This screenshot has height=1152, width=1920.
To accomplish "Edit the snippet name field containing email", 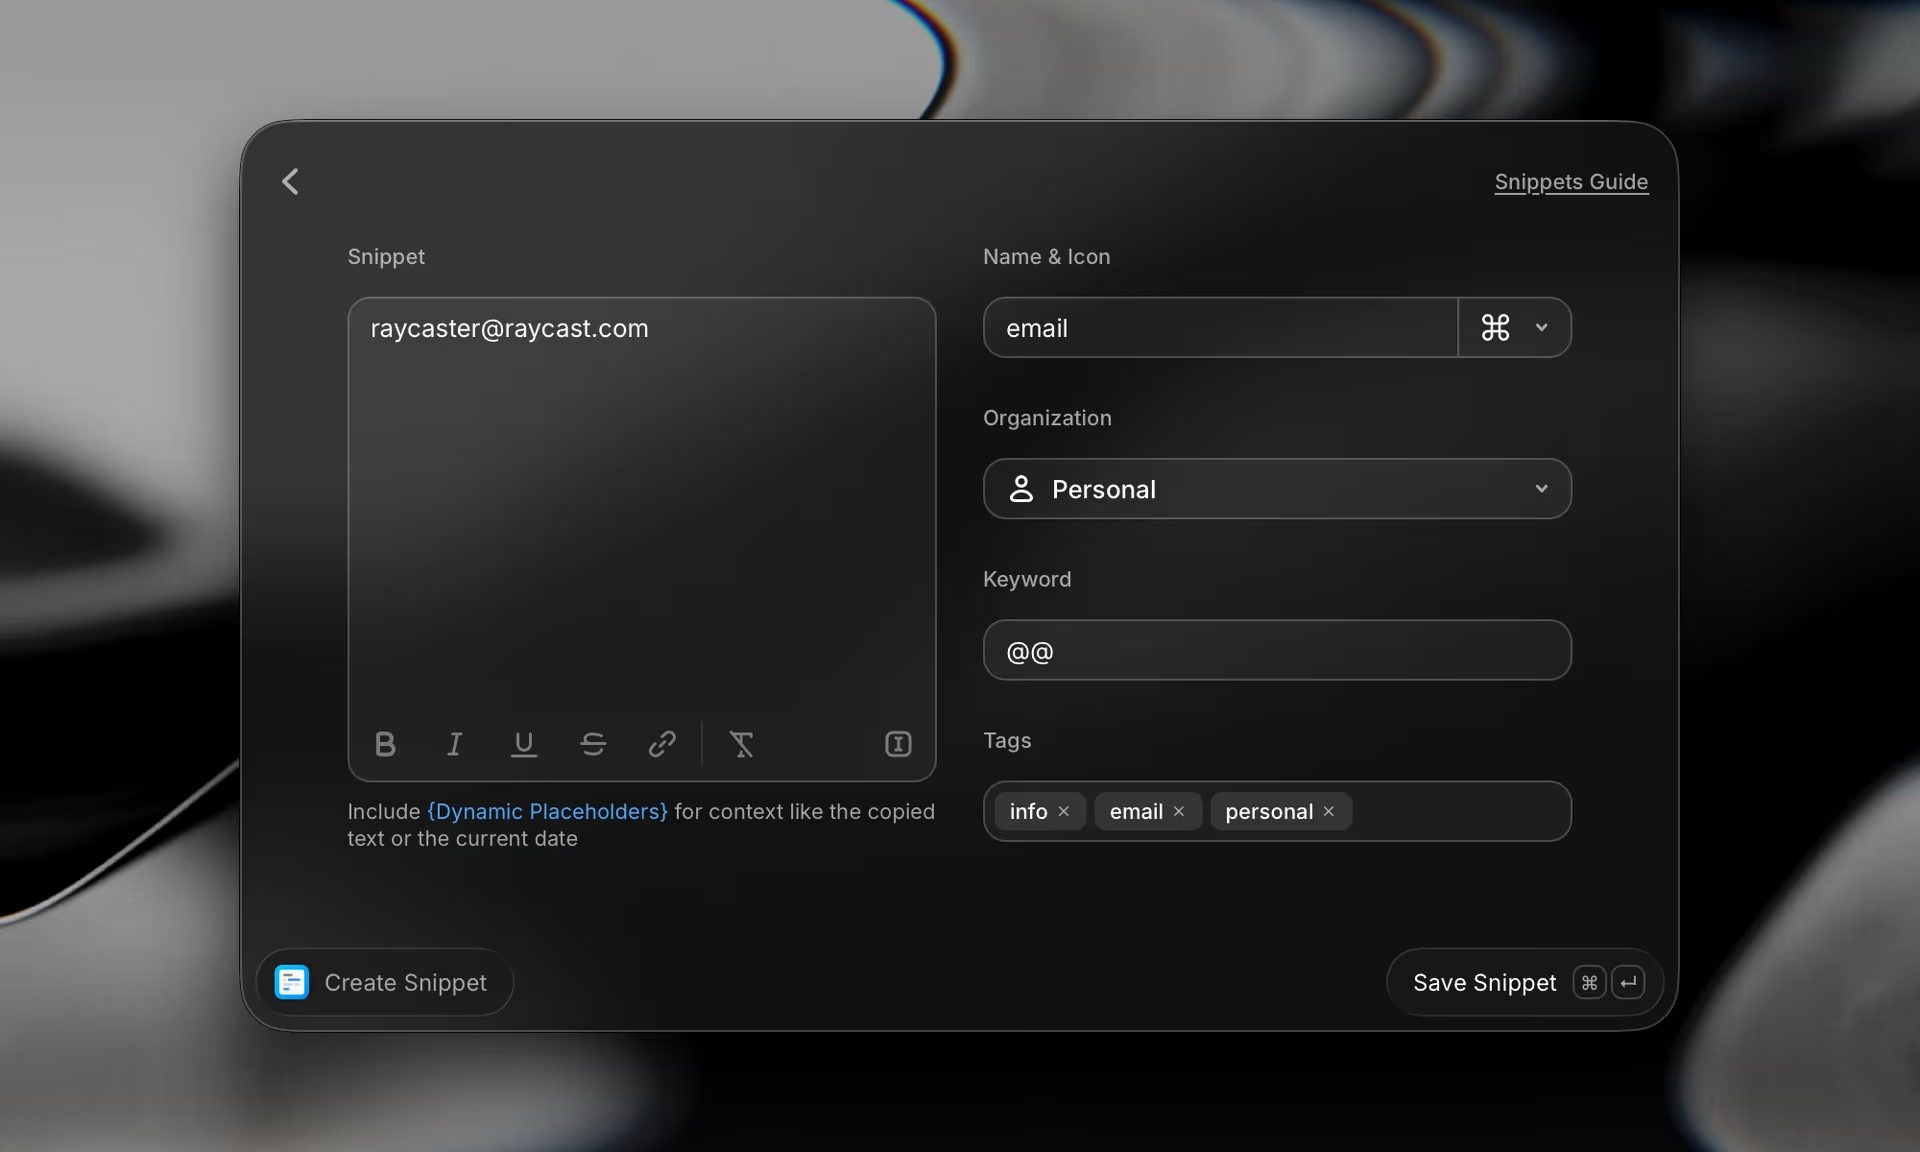I will tap(1220, 327).
